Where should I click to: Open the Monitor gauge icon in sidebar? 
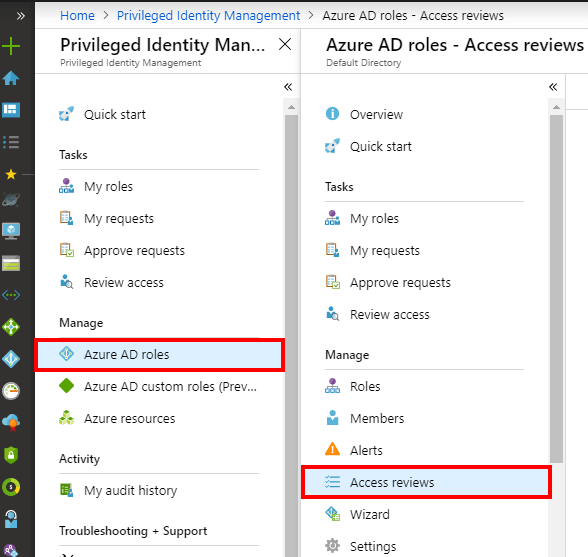[11, 391]
